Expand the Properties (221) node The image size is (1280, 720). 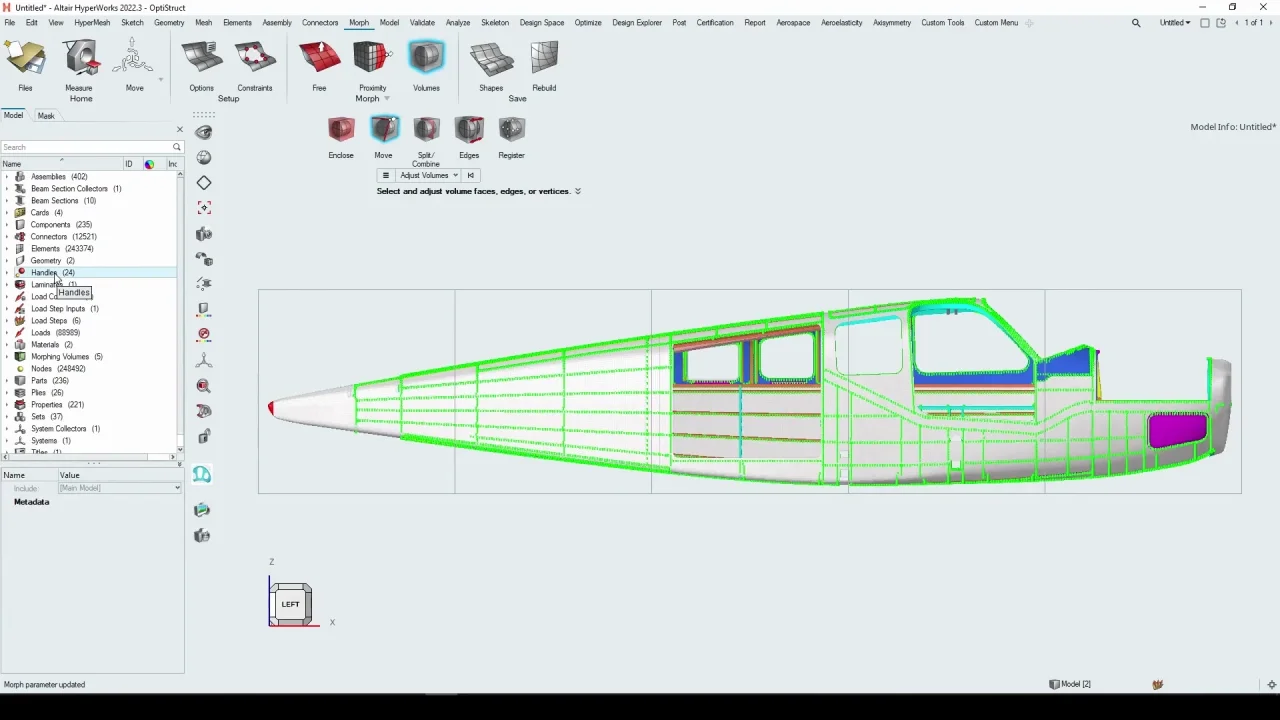pyautogui.click(x=7, y=405)
